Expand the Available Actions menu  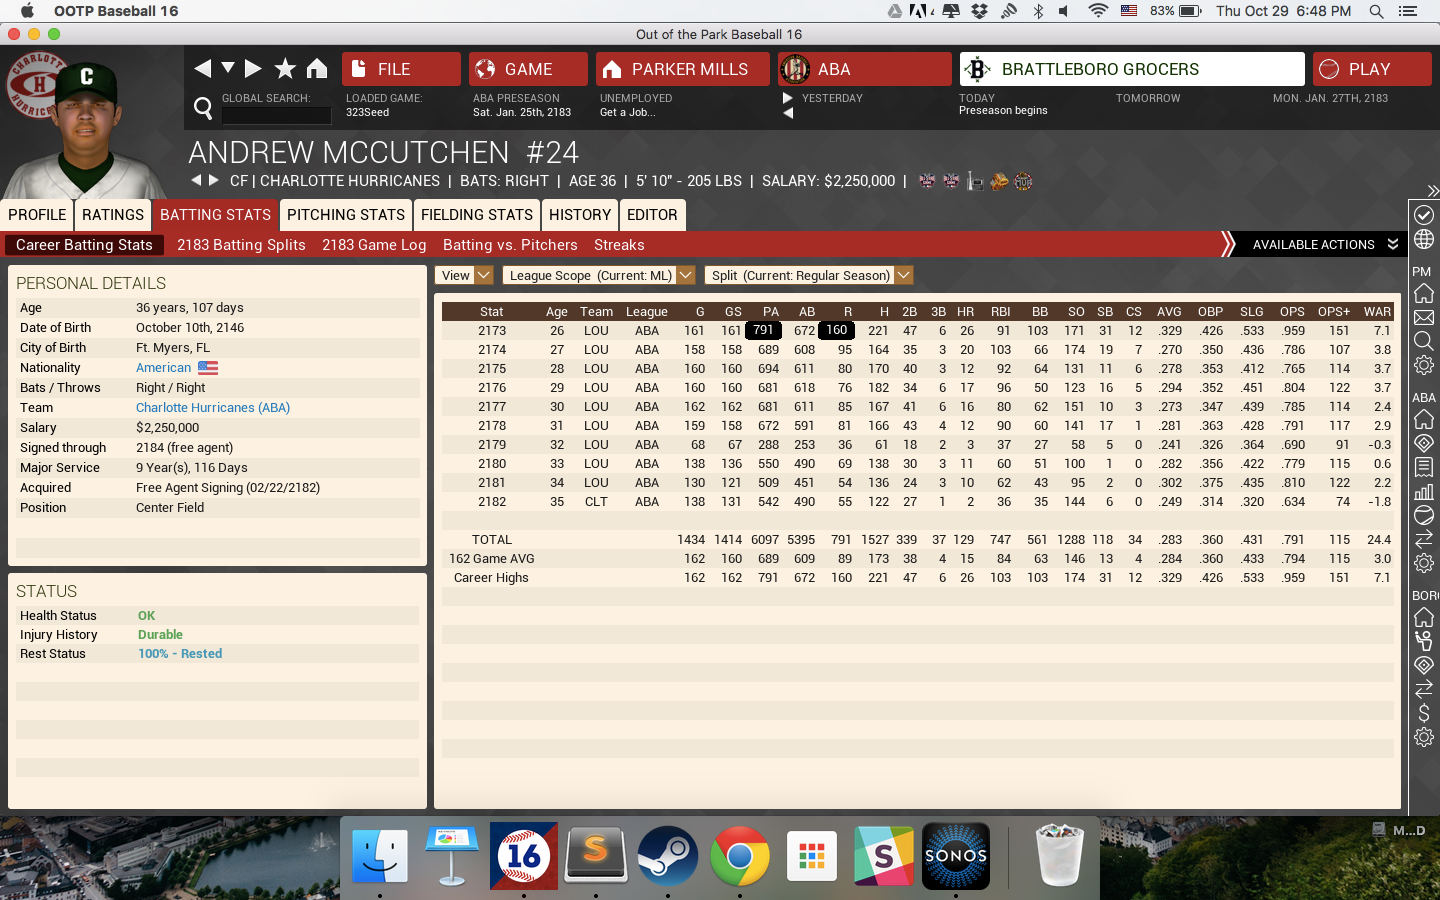1324,245
